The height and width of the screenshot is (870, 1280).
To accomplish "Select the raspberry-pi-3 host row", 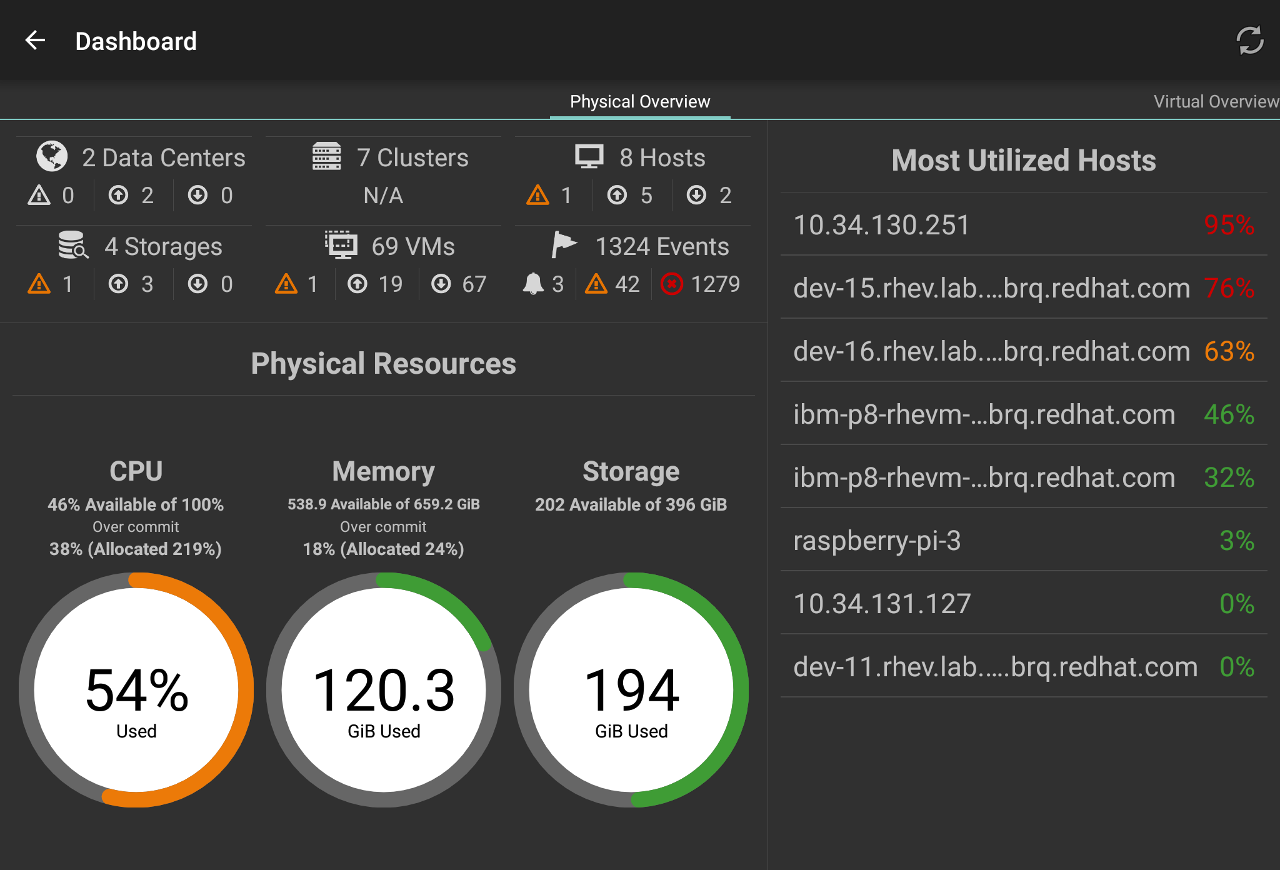I will click(1023, 540).
